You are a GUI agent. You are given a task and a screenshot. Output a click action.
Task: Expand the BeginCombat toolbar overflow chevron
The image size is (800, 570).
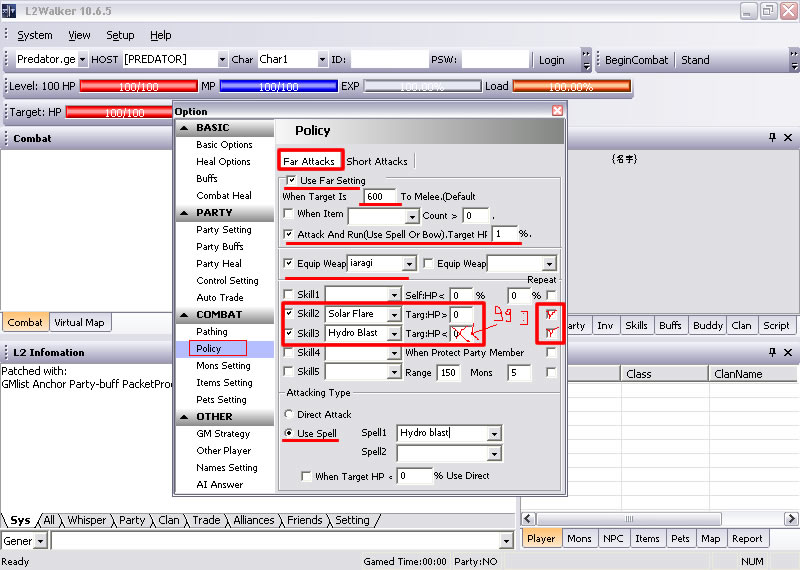(794, 60)
